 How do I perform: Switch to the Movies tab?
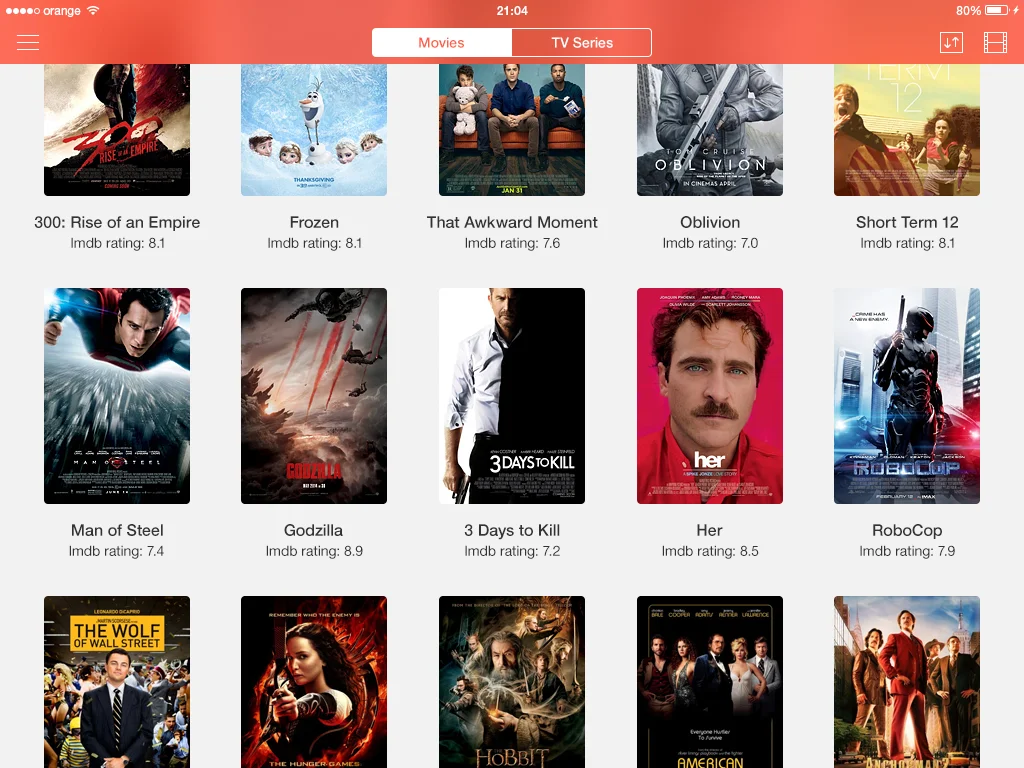click(x=441, y=42)
